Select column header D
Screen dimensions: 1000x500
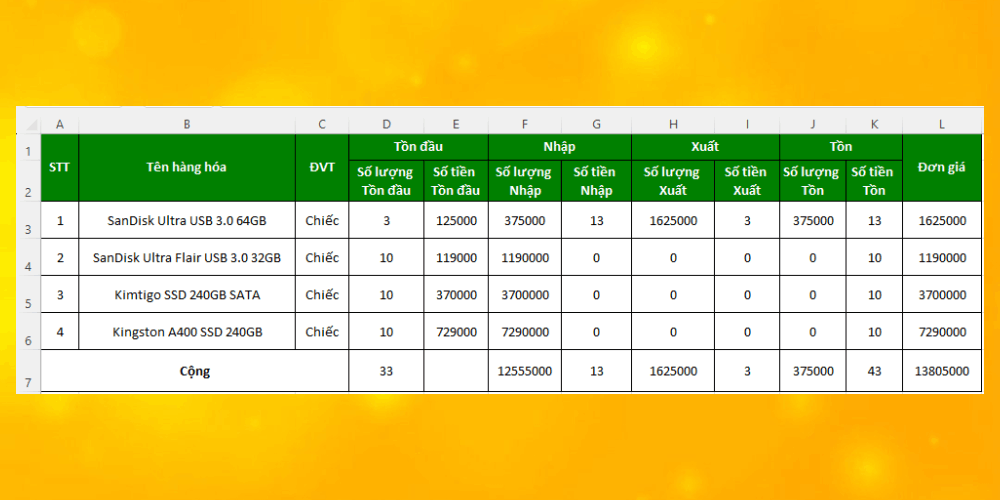pyautogui.click(x=386, y=125)
